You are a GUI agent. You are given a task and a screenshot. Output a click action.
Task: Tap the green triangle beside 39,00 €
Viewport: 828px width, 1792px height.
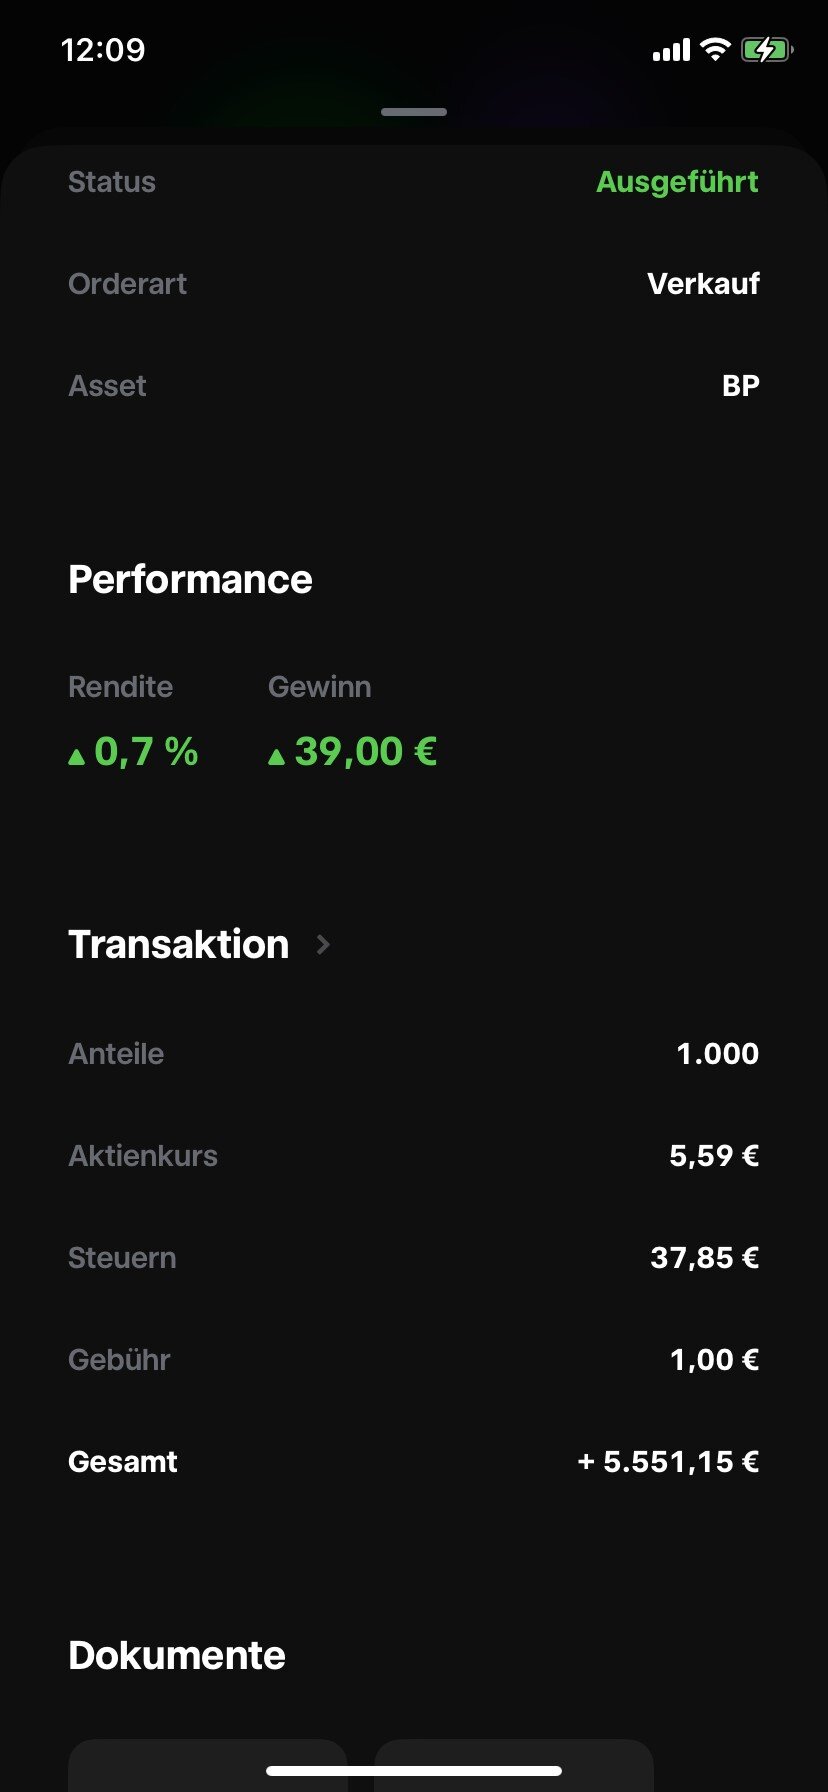277,757
